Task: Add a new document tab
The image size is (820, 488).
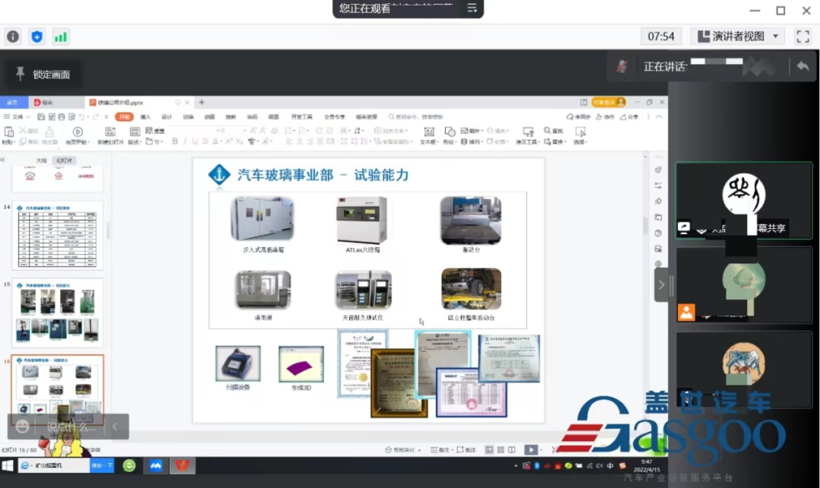Action: click(201, 102)
